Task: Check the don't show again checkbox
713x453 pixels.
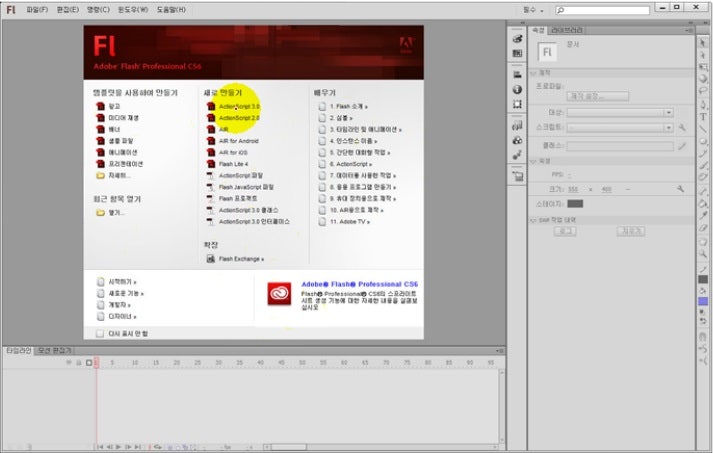Action: point(100,333)
